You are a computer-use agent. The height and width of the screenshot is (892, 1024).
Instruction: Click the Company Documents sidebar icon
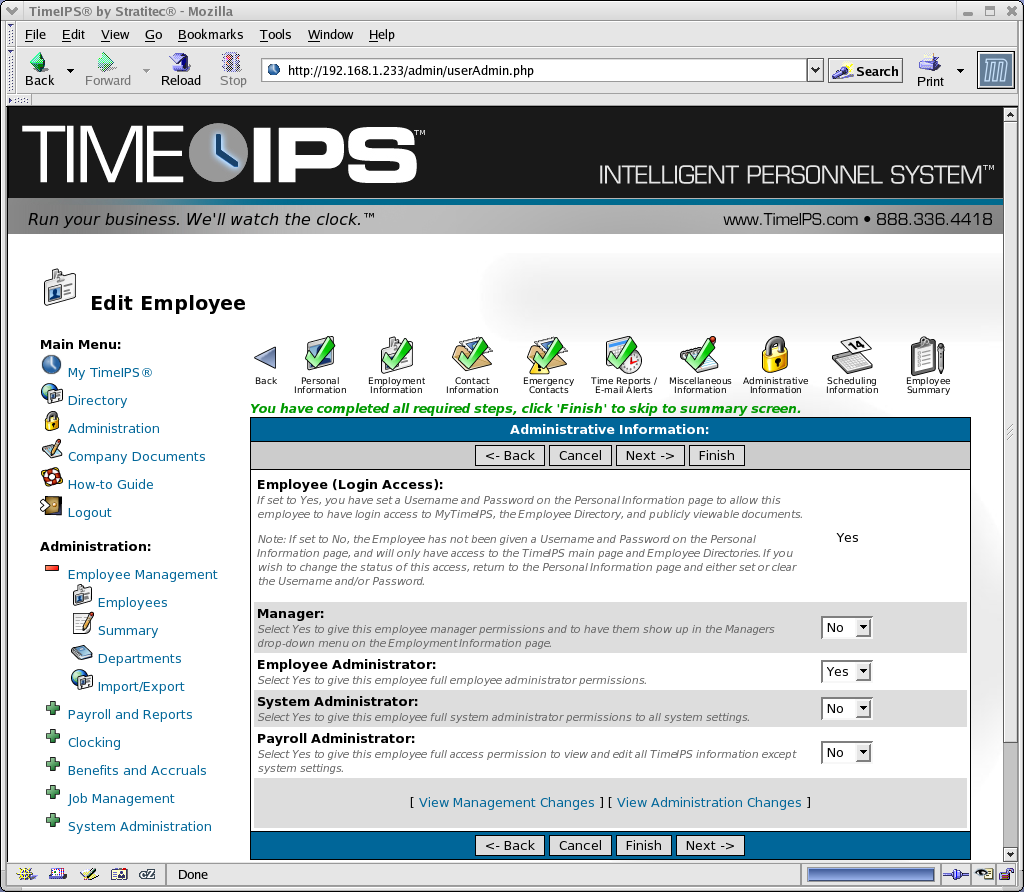(52, 449)
